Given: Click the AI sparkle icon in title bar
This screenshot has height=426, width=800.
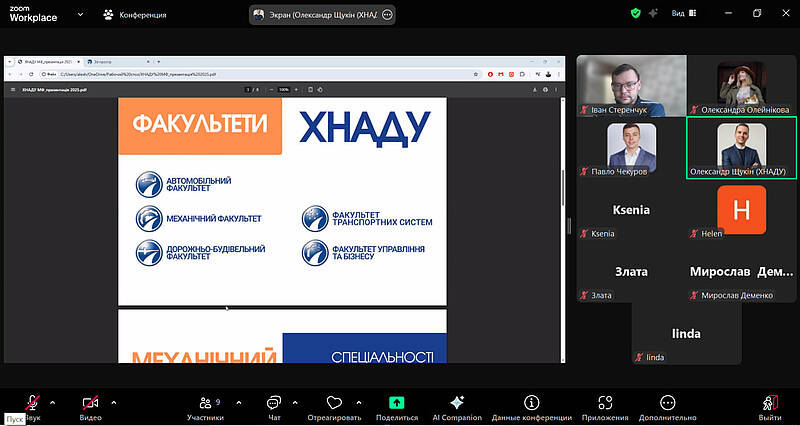Looking at the screenshot, I should tap(653, 14).
